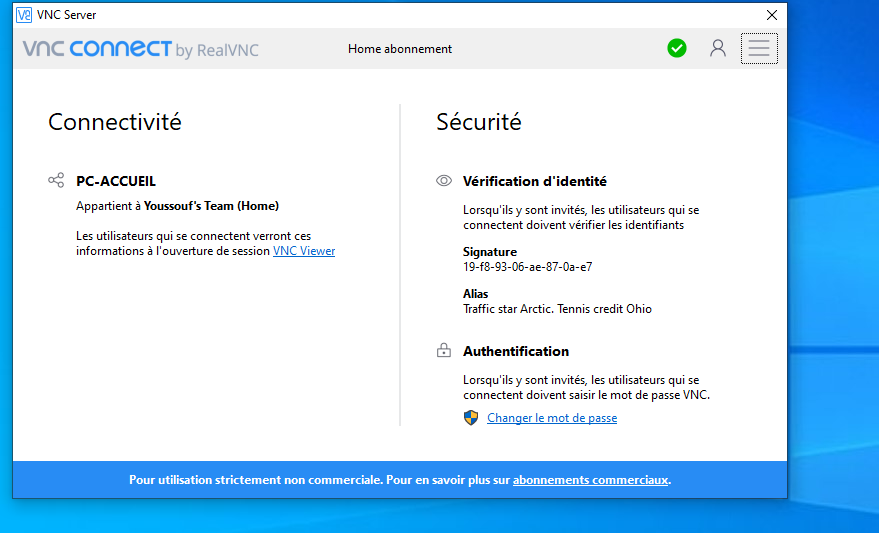Click the Home abonnement label
Screen dimensions: 879x533
coord(400,49)
